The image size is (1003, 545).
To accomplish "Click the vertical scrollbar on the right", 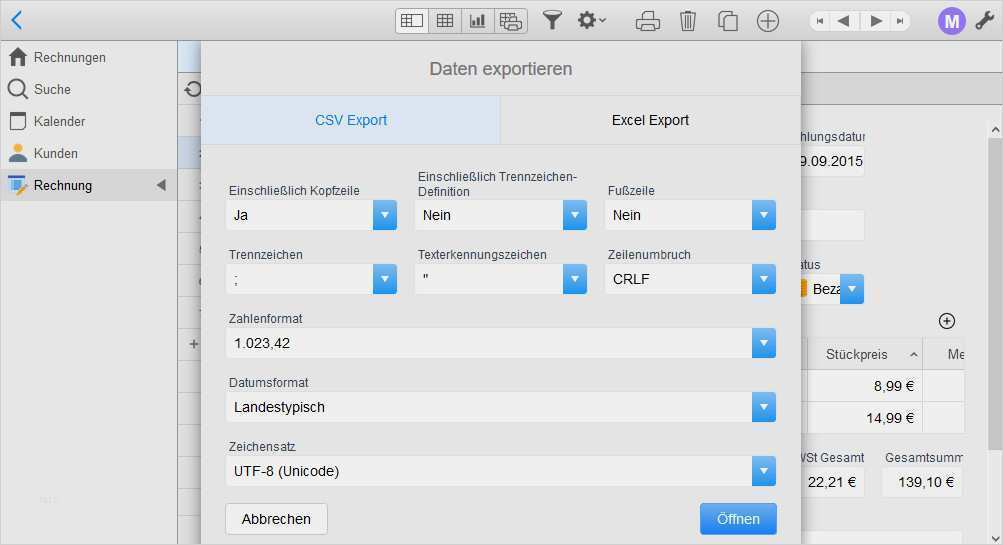I will click(x=995, y=294).
